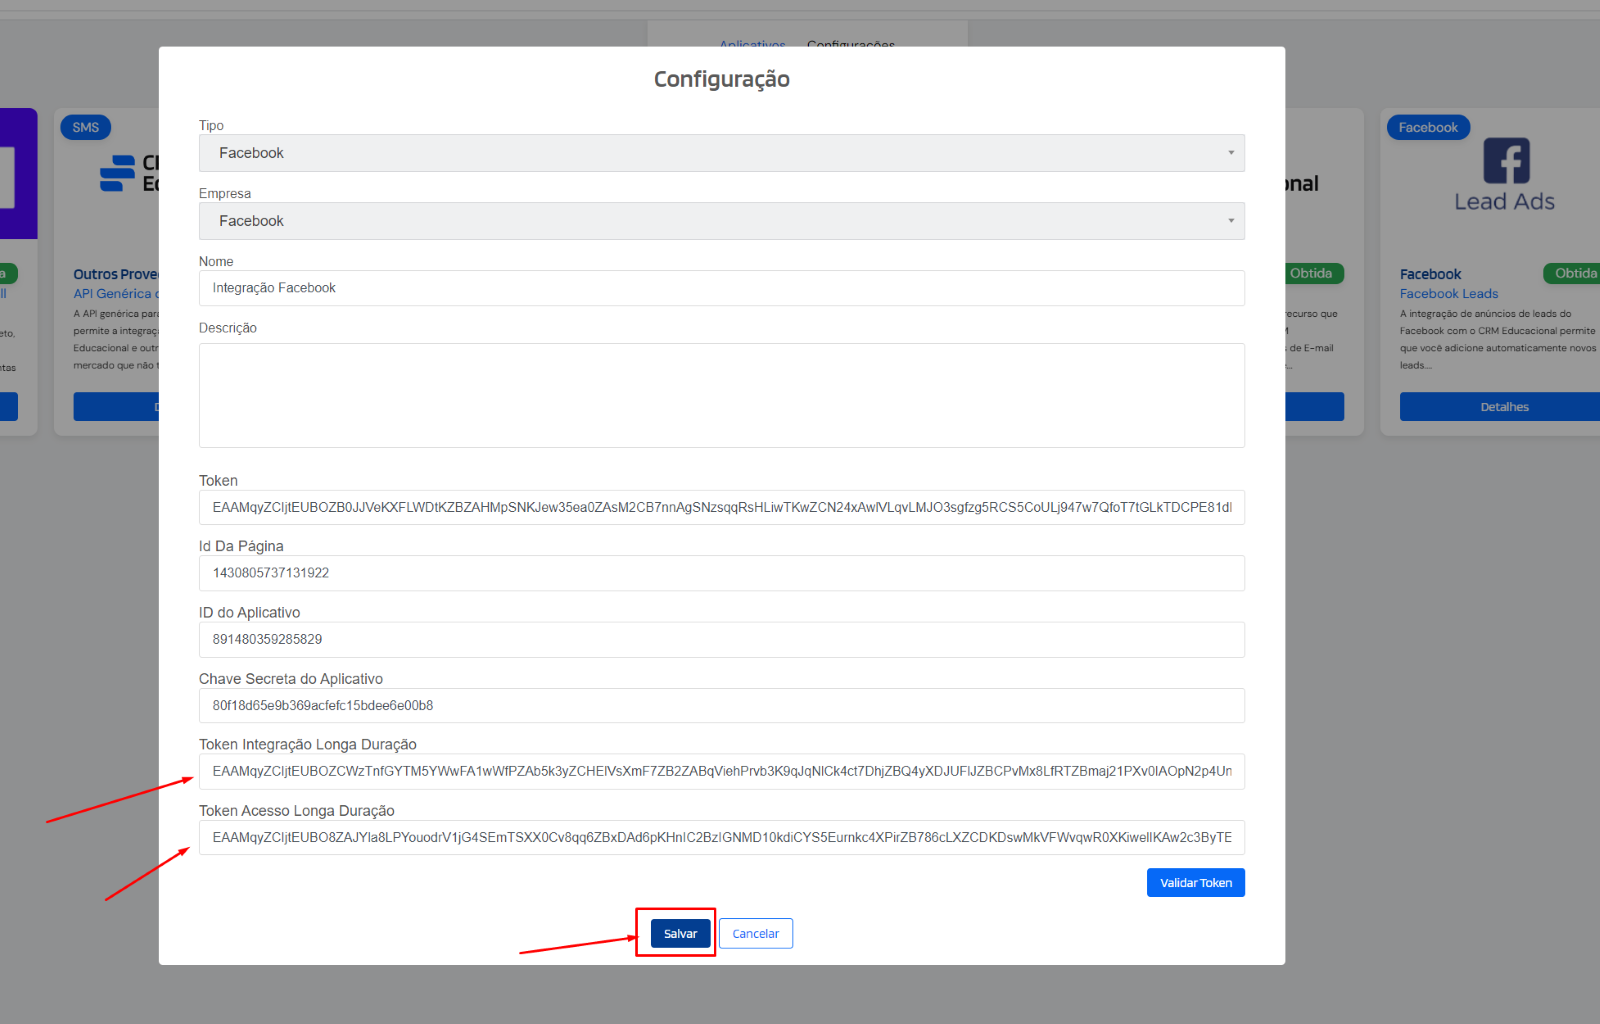Click the Token Integração Longa Duração field
The width and height of the screenshot is (1600, 1024).
[x=721, y=771]
